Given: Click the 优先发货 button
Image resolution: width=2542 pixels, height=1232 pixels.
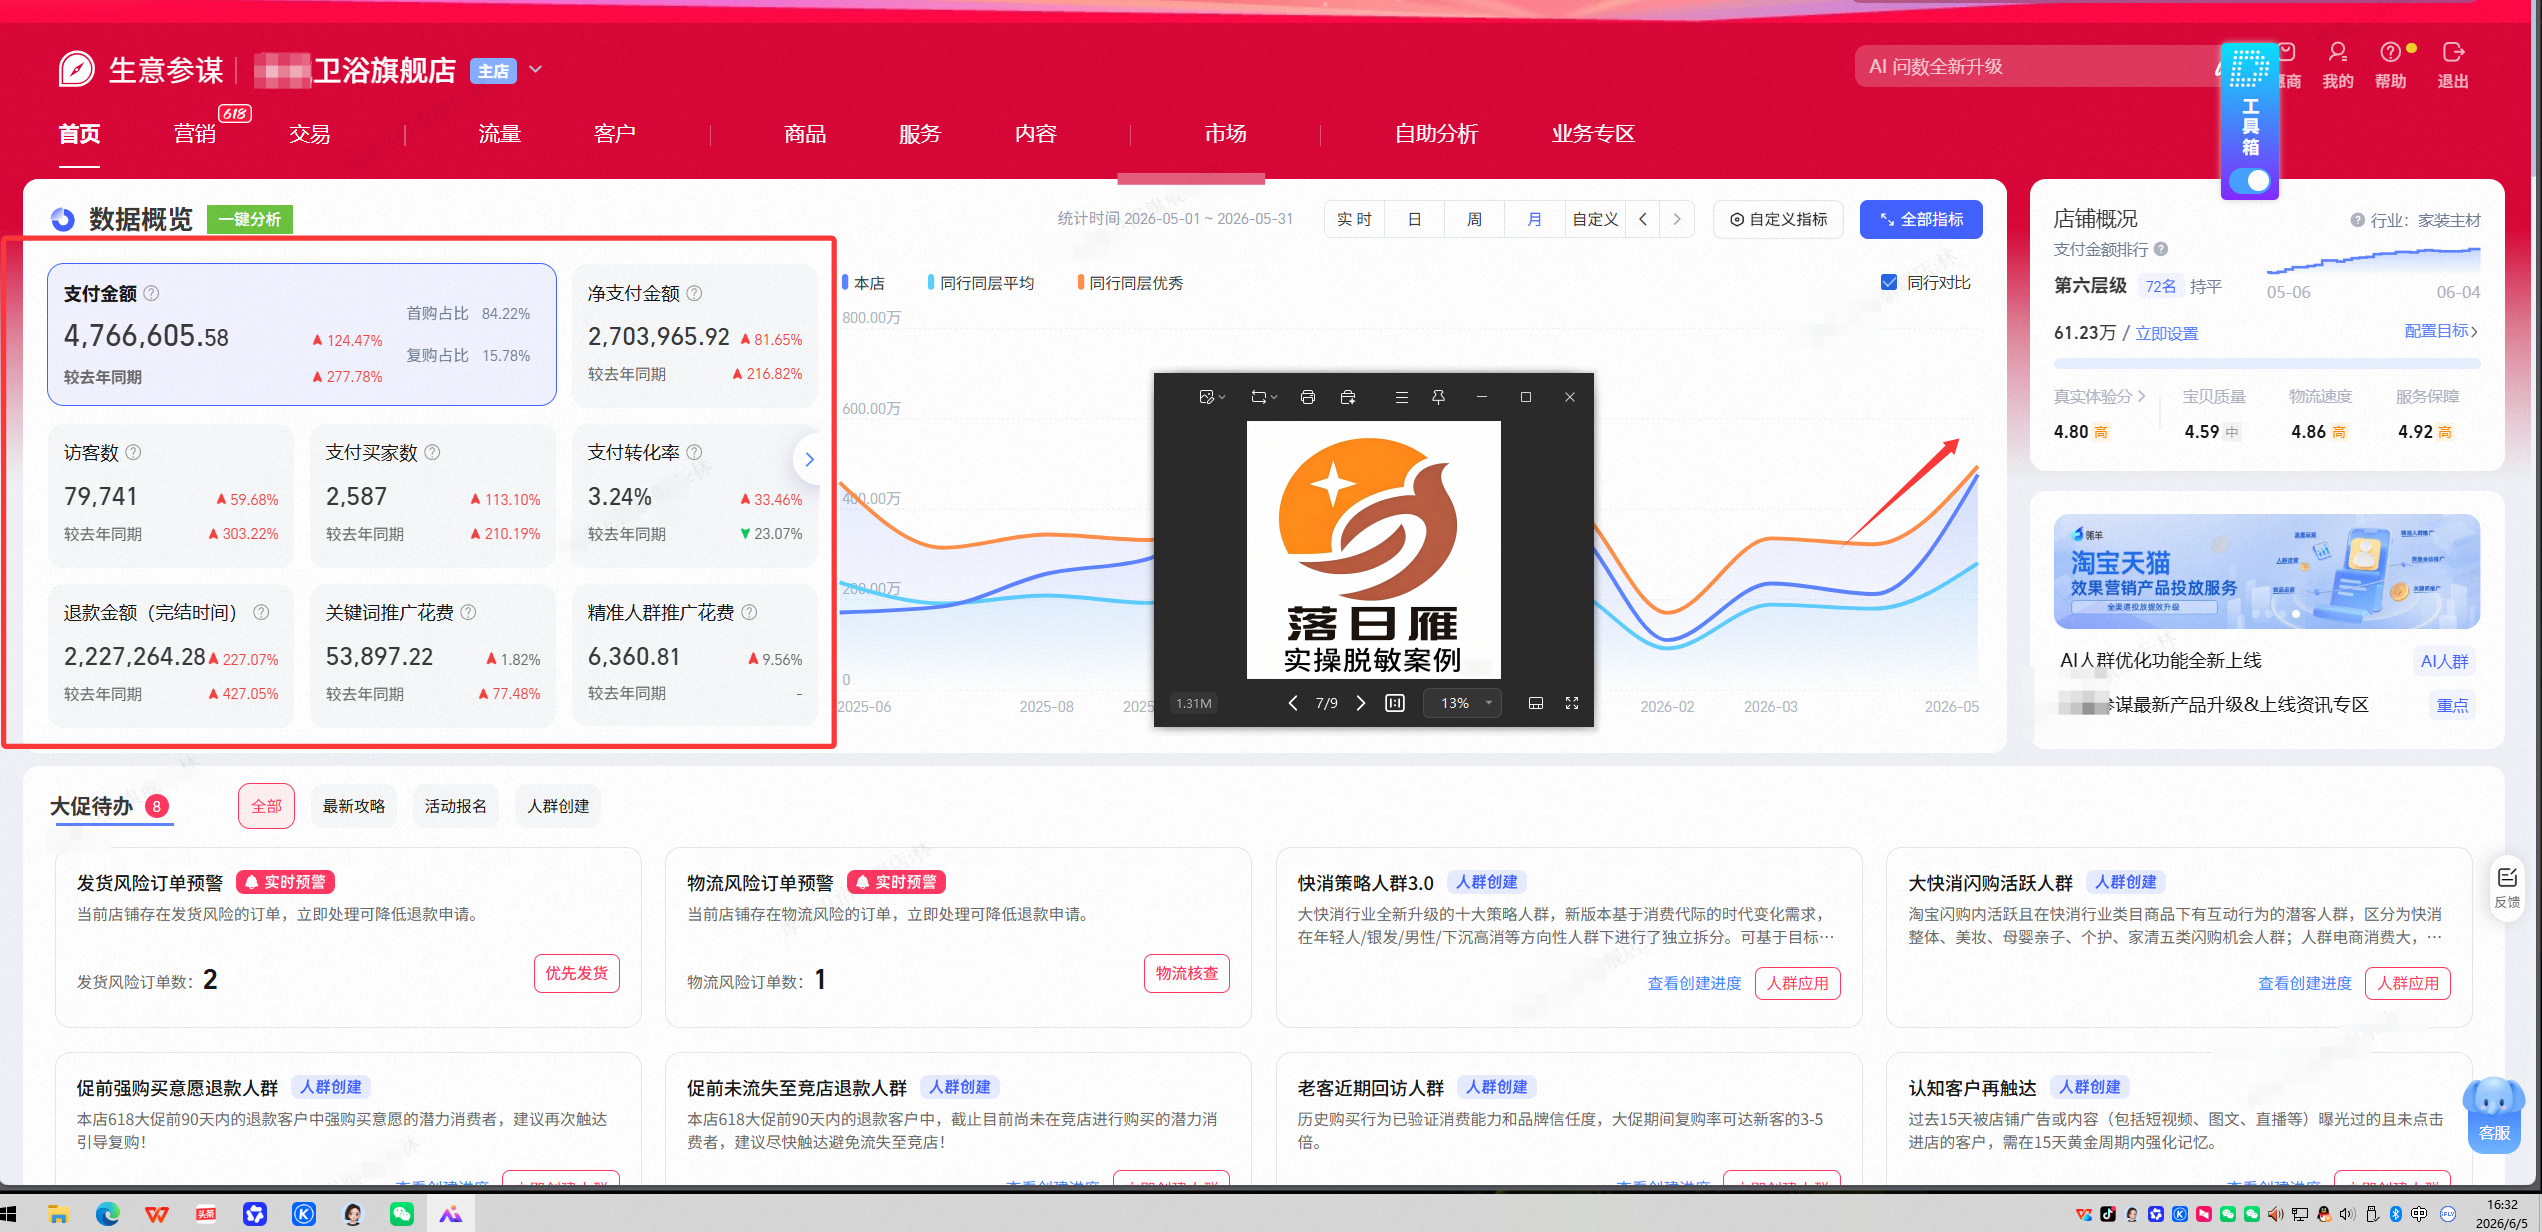Looking at the screenshot, I should coord(577,973).
